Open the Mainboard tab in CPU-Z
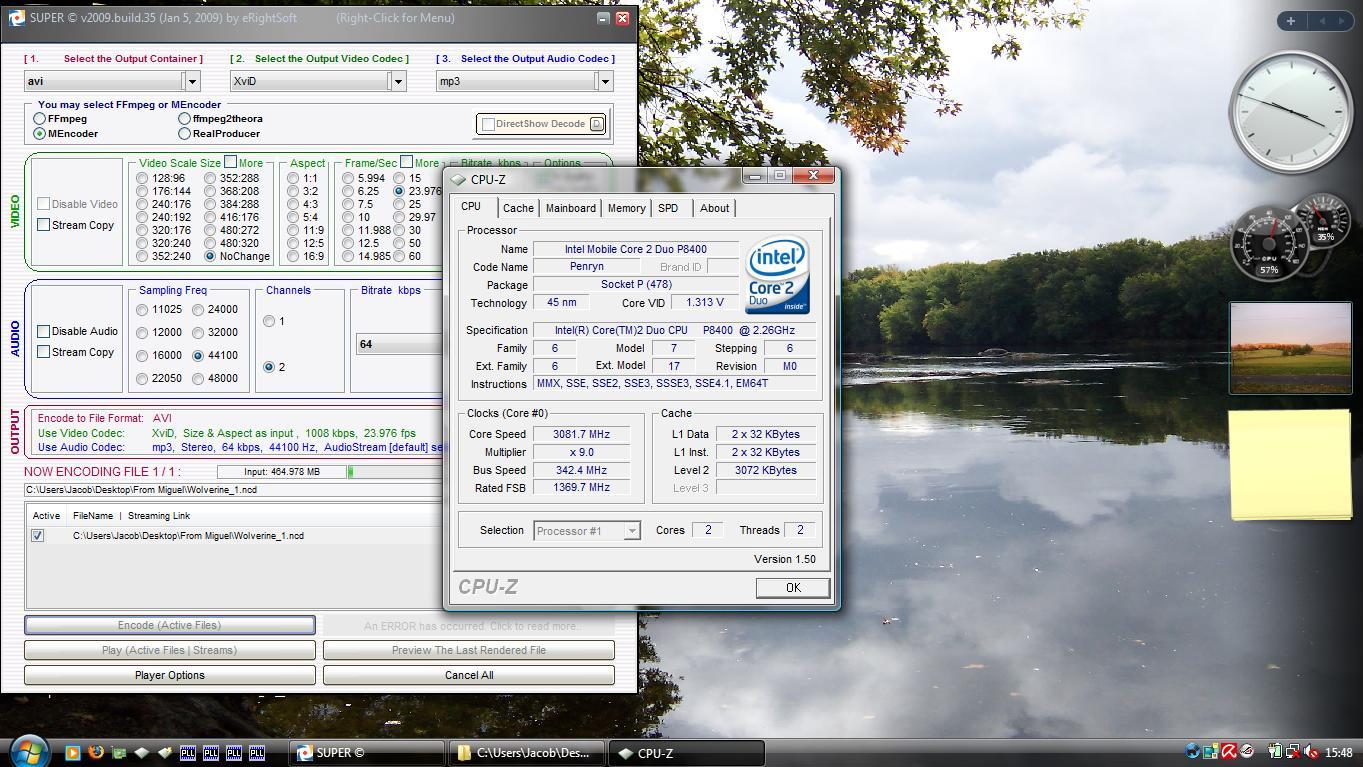The image size is (1363, 767). pos(571,208)
